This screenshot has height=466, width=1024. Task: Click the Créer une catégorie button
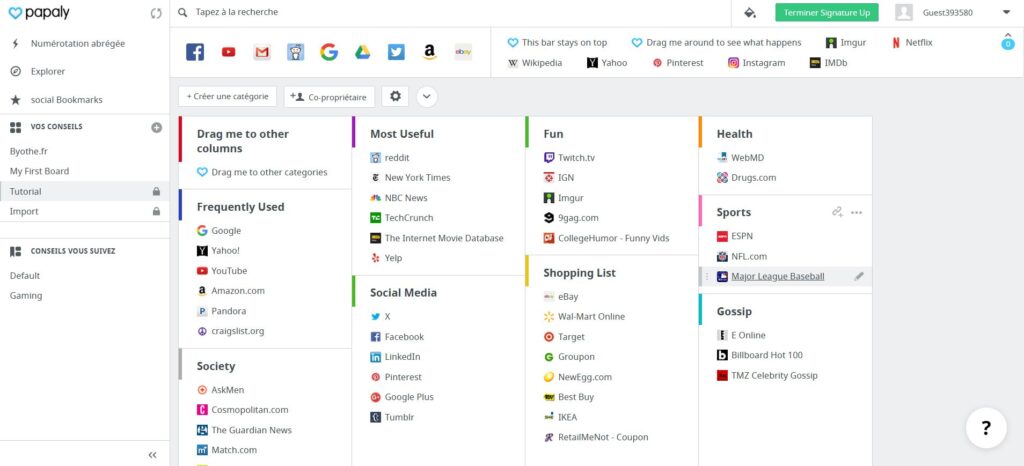click(x=227, y=96)
